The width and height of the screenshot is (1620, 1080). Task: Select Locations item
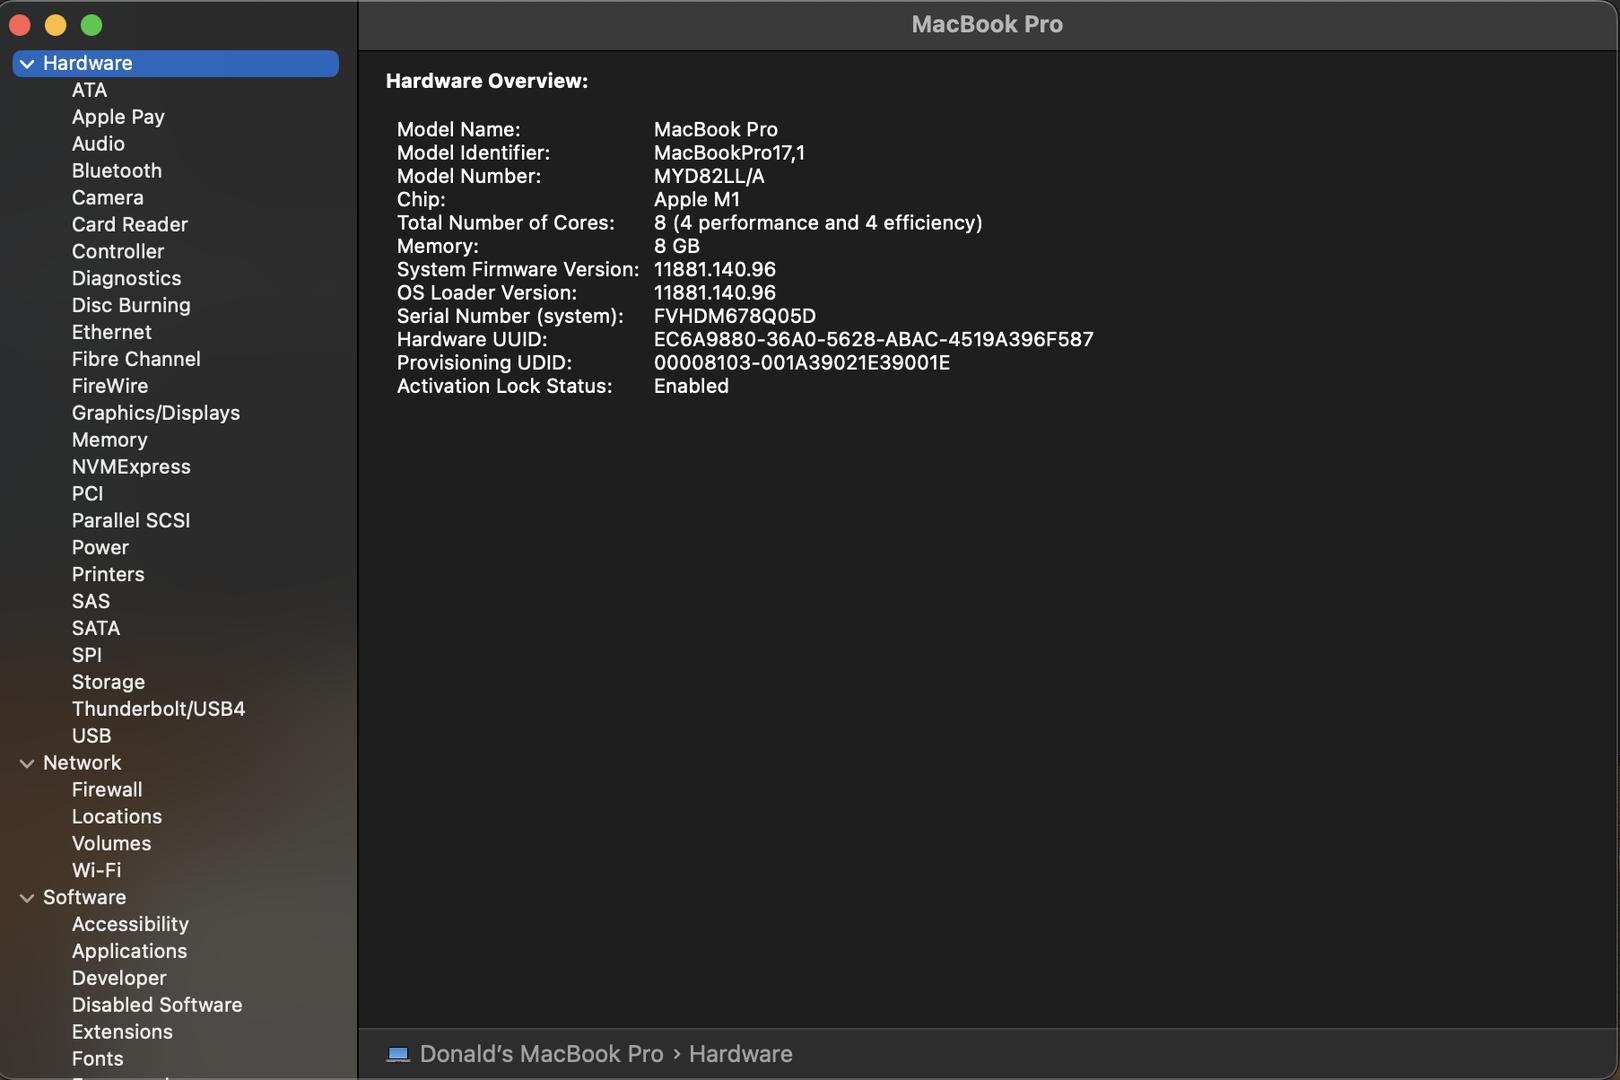coord(117,818)
